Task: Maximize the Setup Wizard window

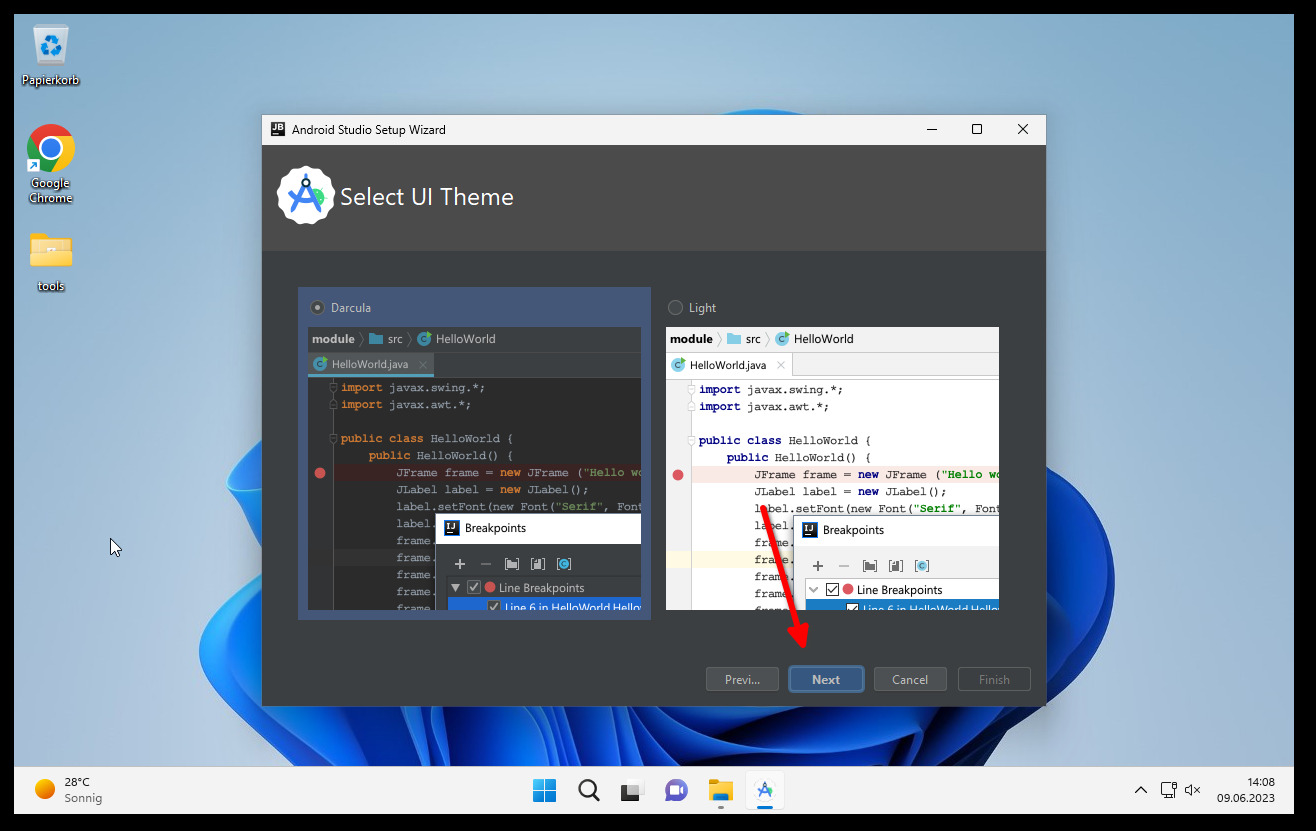Action: [977, 129]
